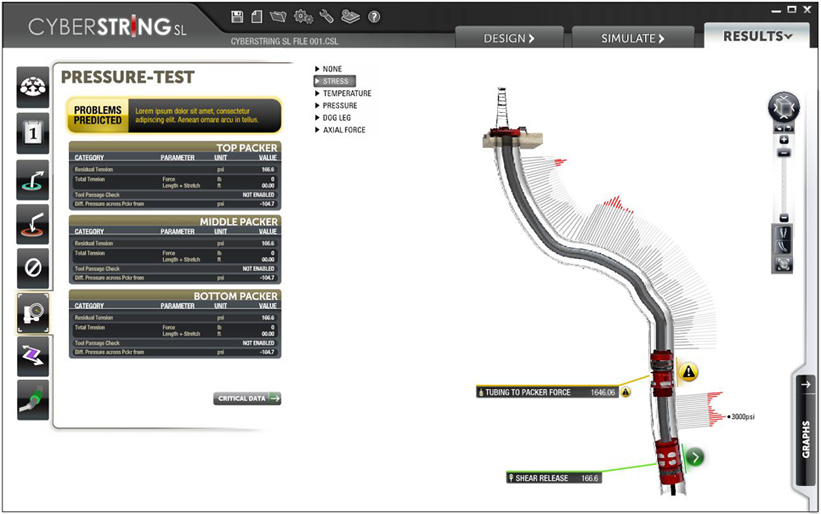This screenshot has width=821, height=514.
Task: Select the dashboard gauge sidebar icon
Action: pyautogui.click(x=33, y=87)
